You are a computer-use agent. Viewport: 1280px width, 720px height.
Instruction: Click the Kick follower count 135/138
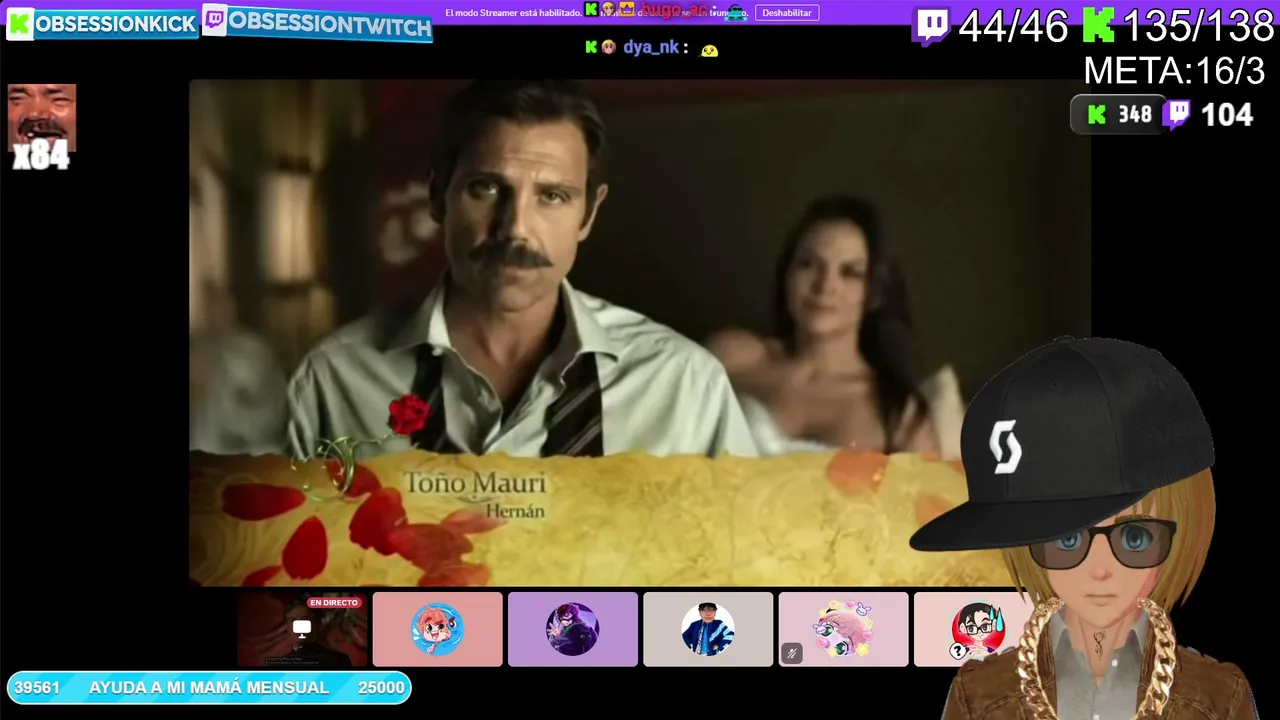click(x=1198, y=27)
